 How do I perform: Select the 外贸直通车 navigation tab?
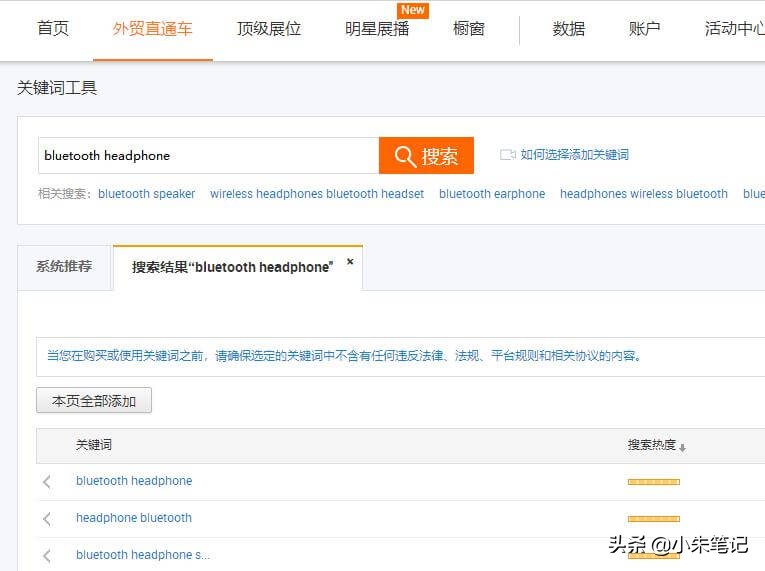tap(153, 28)
